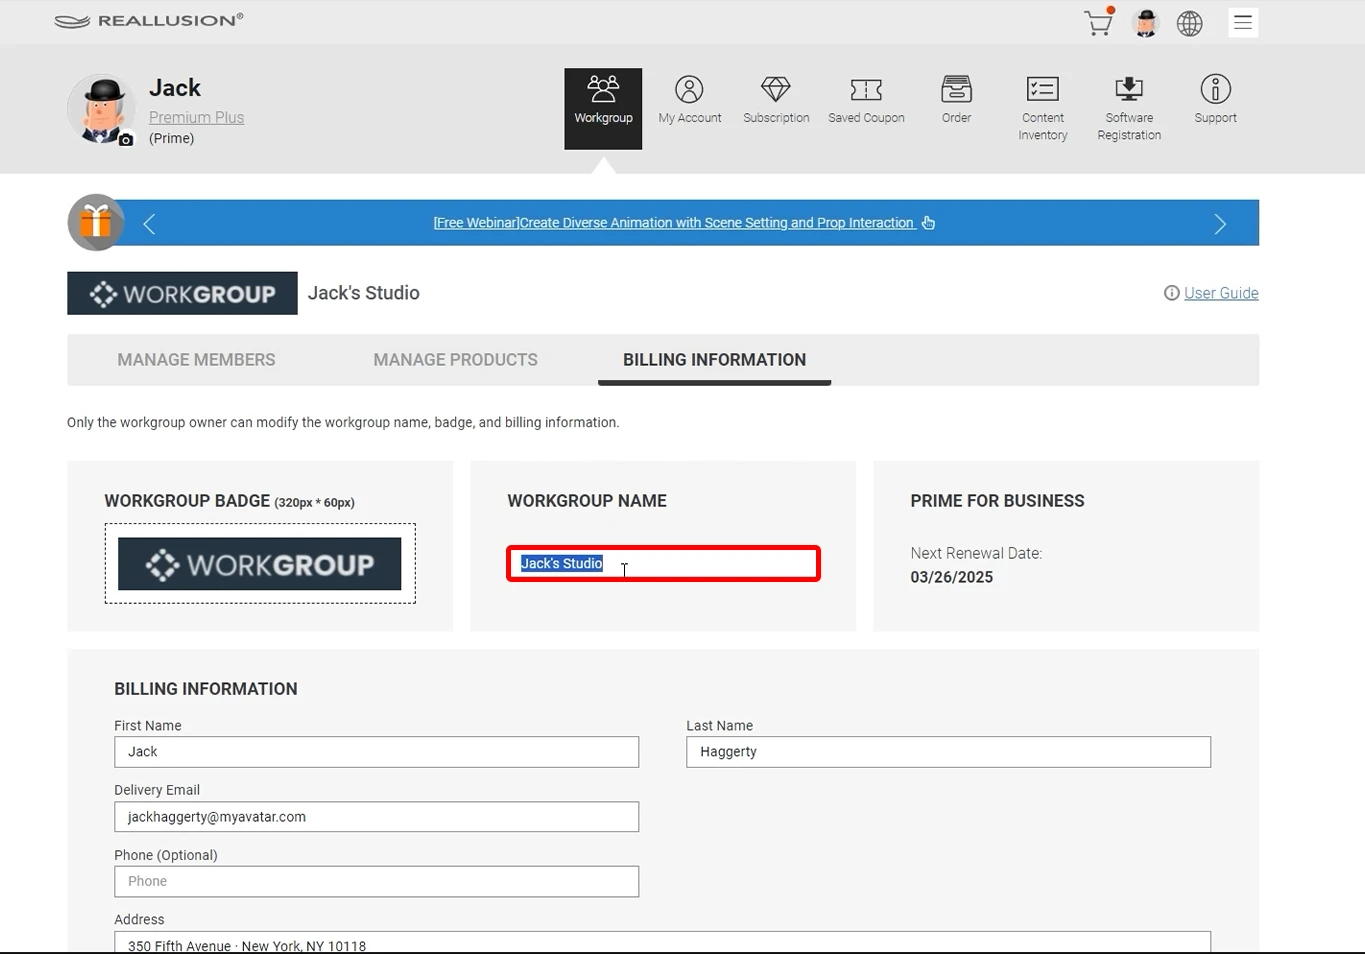Go to the Subscription page
Viewport: 1365px width, 954px height.
click(x=776, y=101)
